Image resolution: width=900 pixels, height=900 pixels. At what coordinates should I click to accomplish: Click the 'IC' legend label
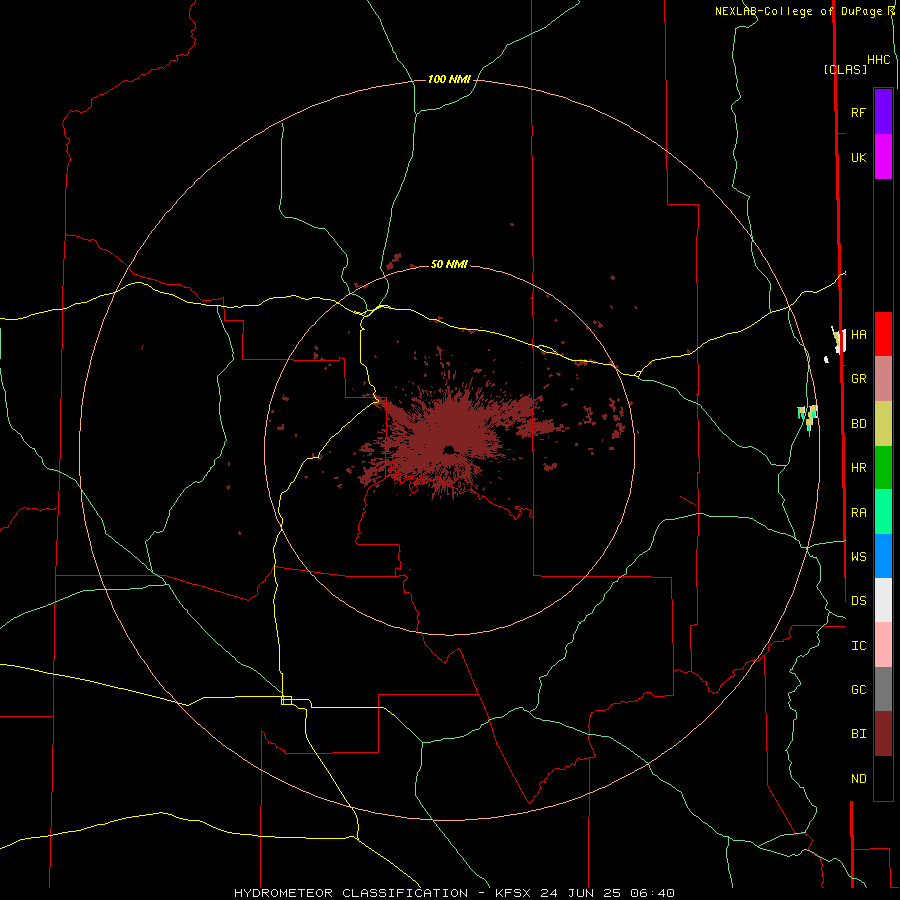point(859,646)
